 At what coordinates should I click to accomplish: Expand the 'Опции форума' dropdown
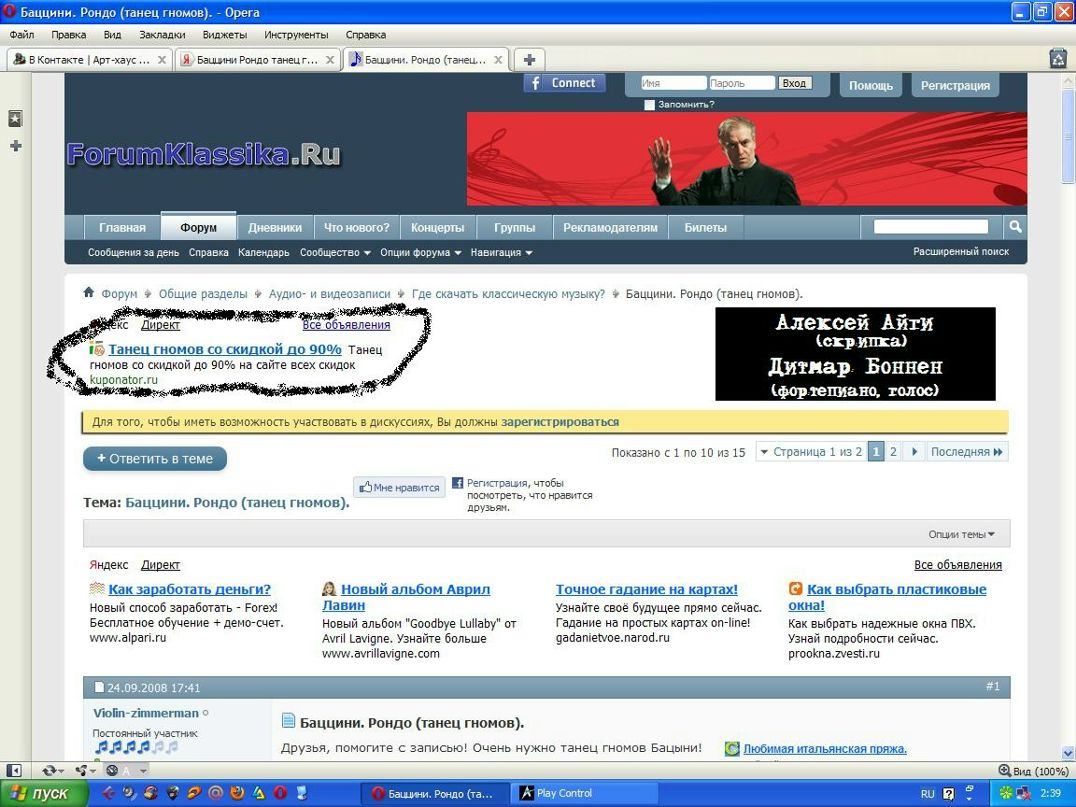(421, 253)
